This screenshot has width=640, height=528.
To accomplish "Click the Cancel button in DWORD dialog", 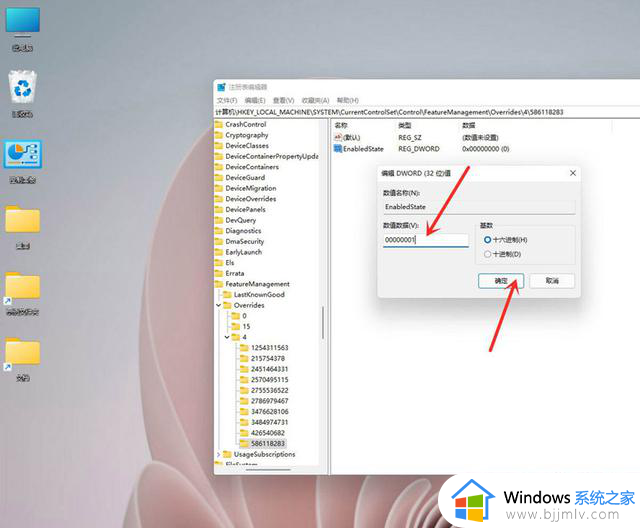I will [x=552, y=281].
